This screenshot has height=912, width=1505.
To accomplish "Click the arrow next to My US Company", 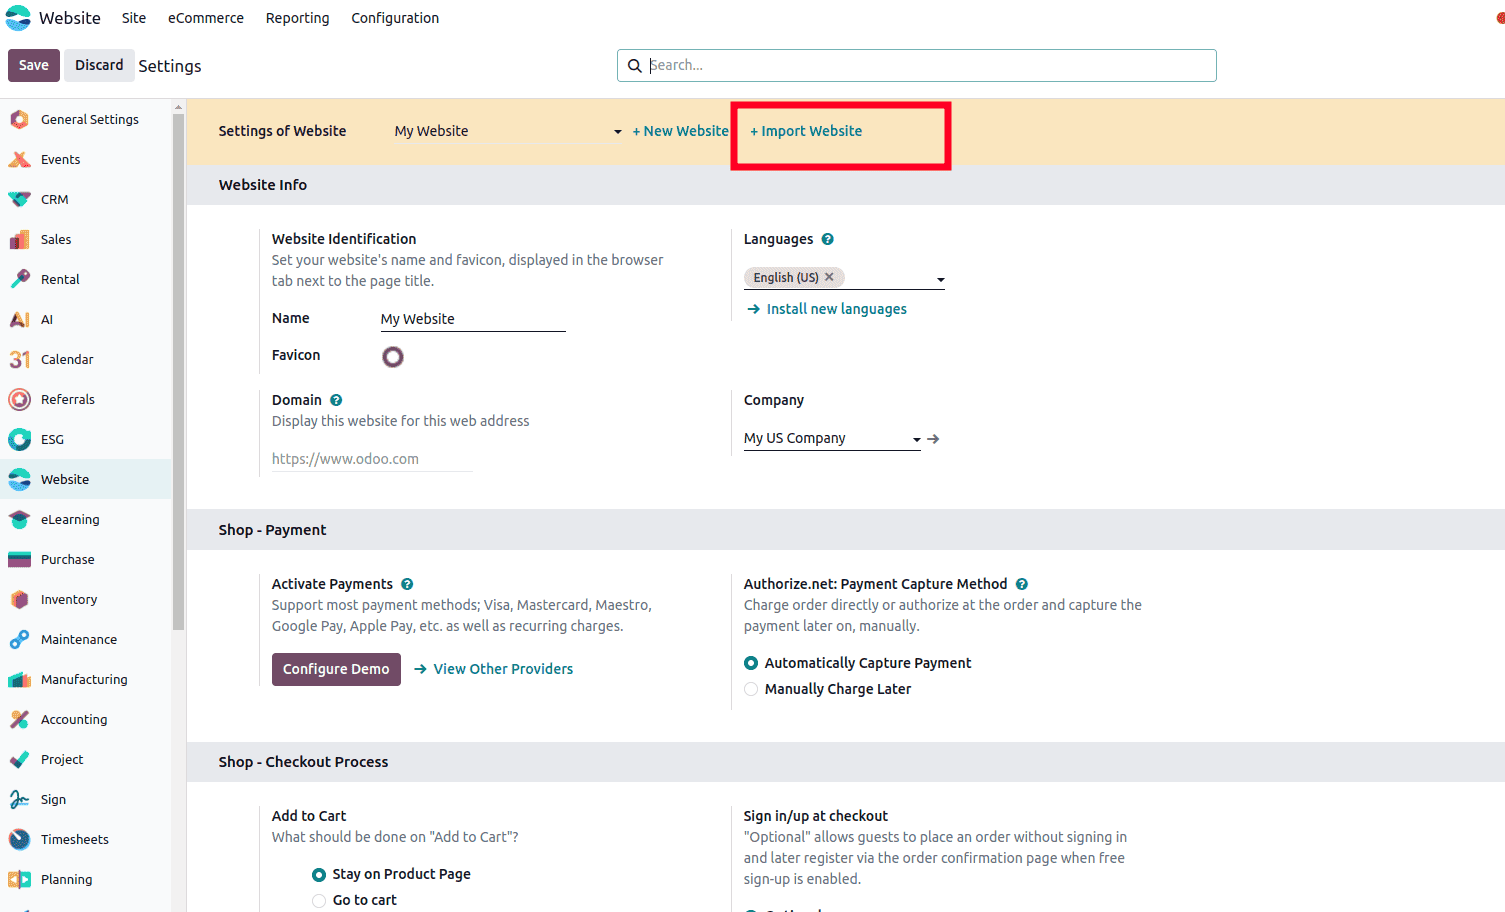I will coord(933,438).
